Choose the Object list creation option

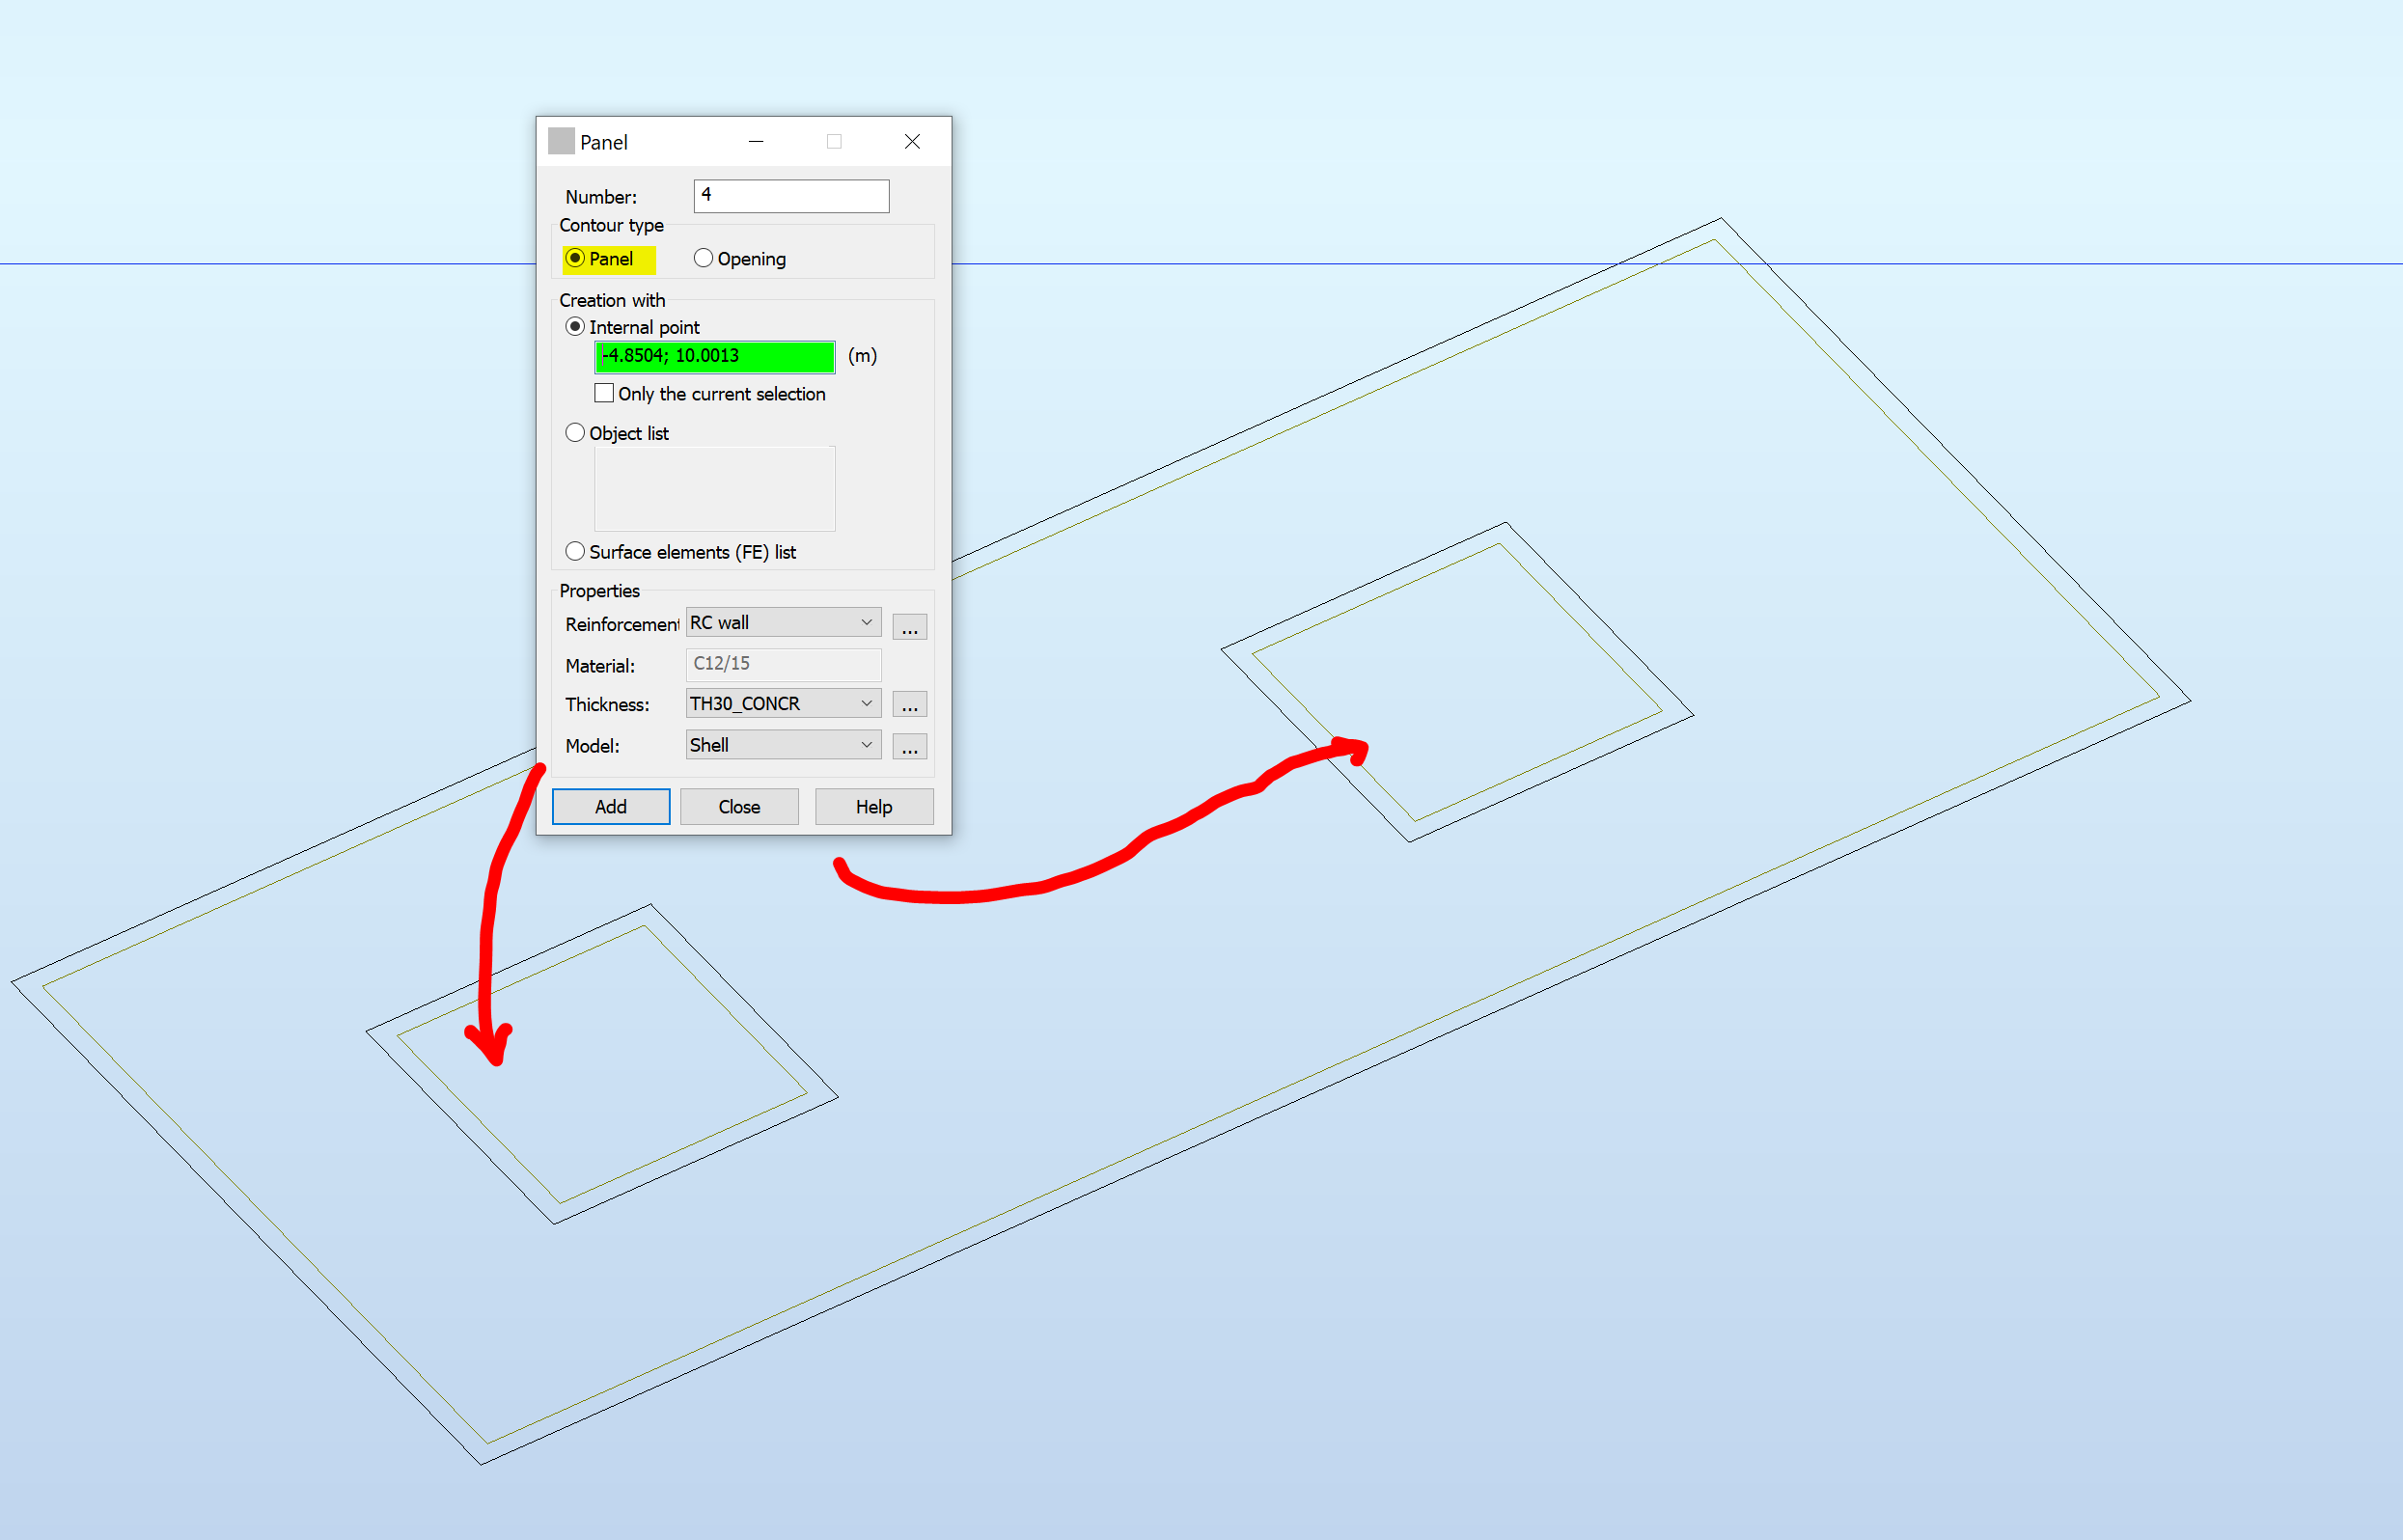pos(575,433)
